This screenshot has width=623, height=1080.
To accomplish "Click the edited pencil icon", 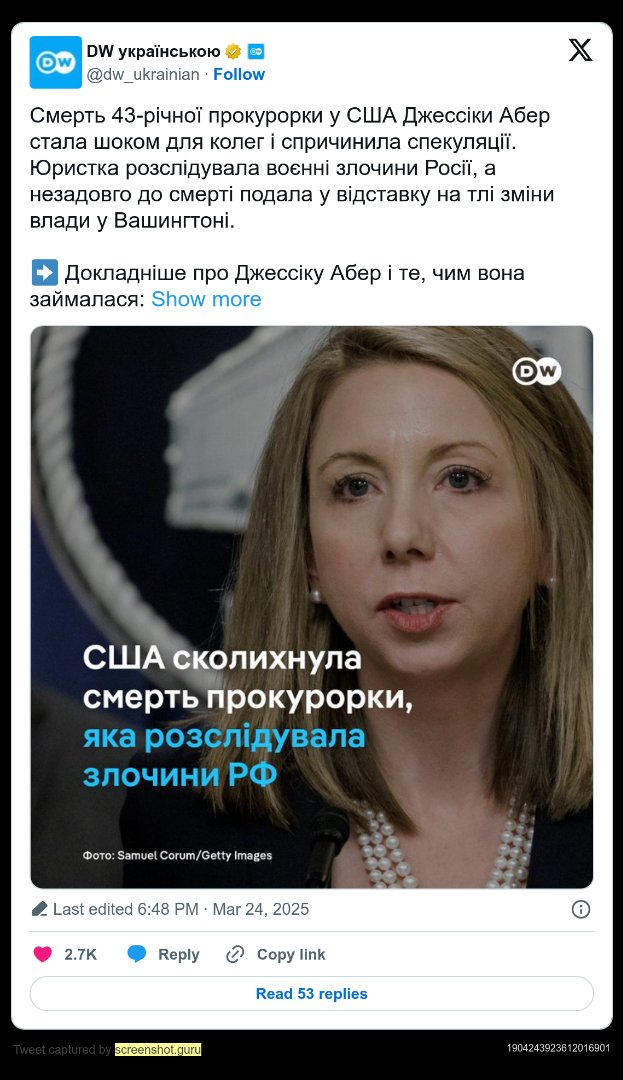I will pos(40,909).
